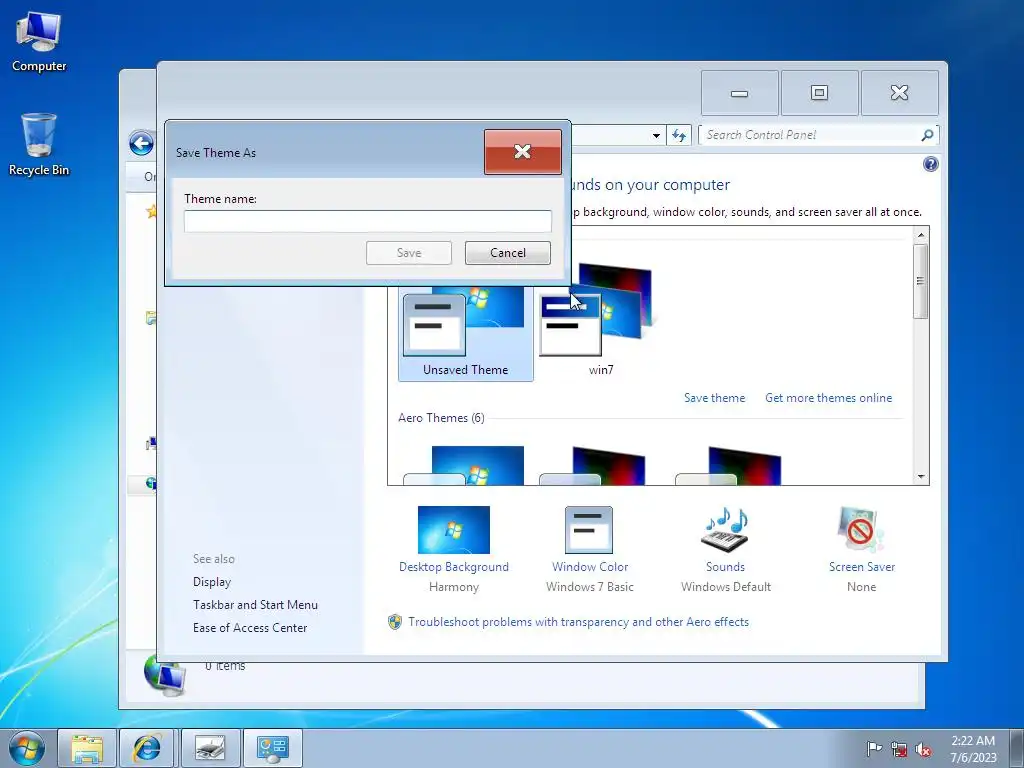Open the Control Panel taskbar icon
The image size is (1024, 768).
[272, 748]
